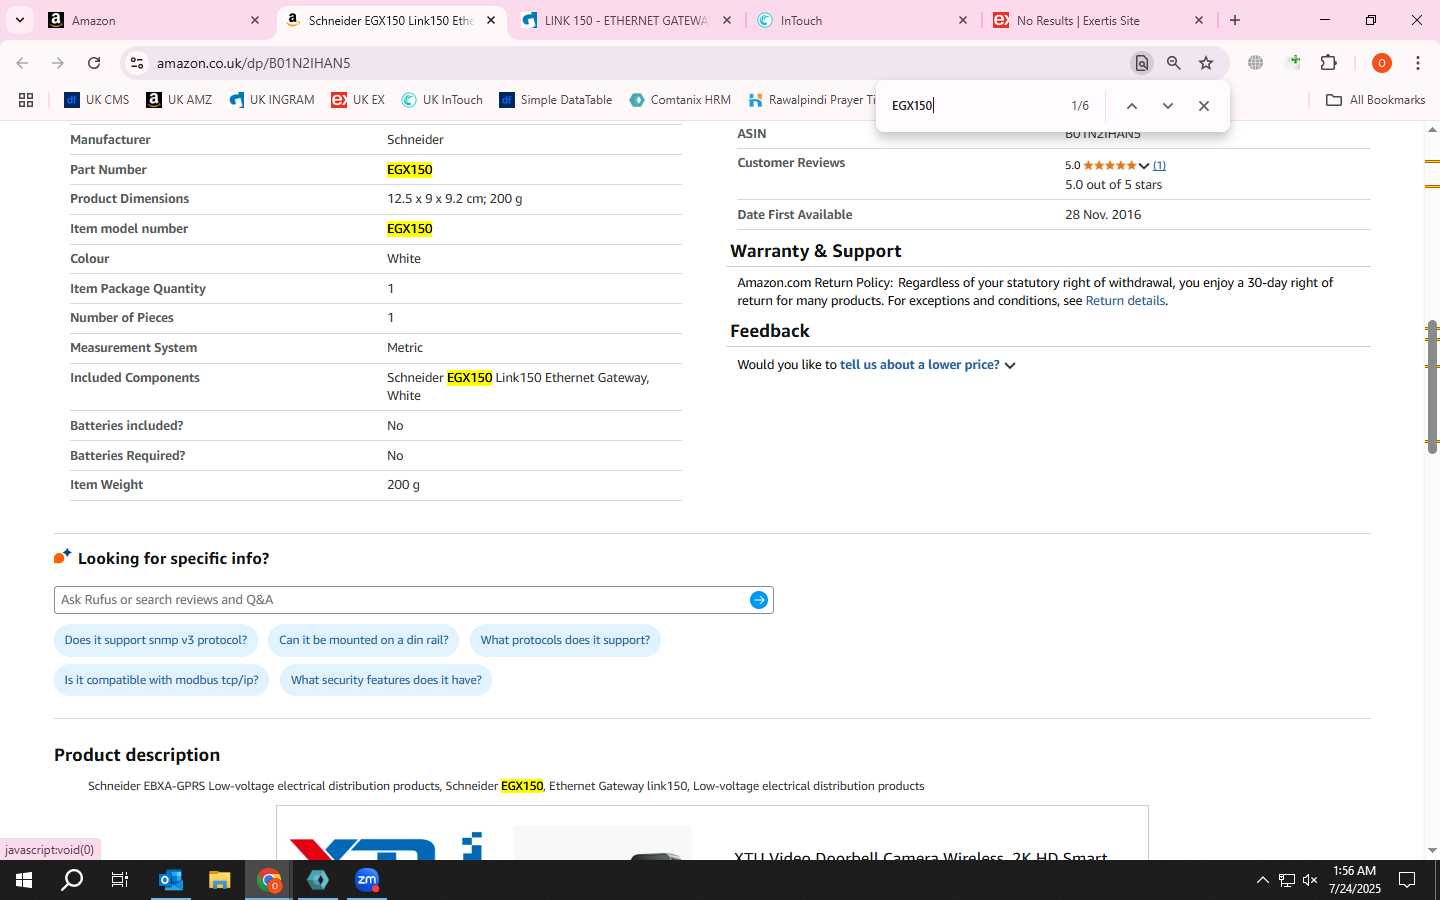Open Simple DataTable bookmark
This screenshot has height=900, width=1440.
[556, 100]
